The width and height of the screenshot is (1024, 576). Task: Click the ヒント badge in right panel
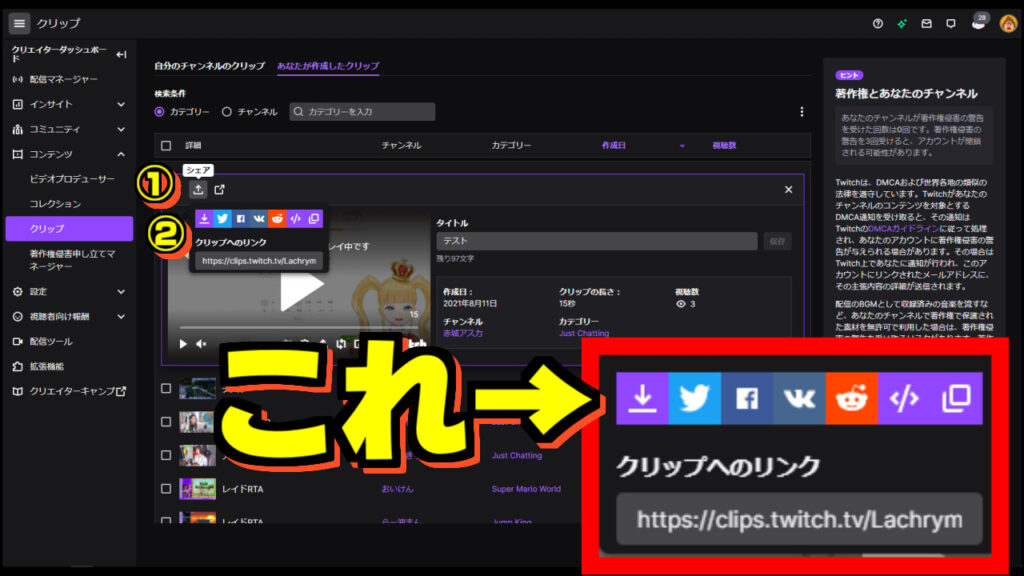(849, 75)
